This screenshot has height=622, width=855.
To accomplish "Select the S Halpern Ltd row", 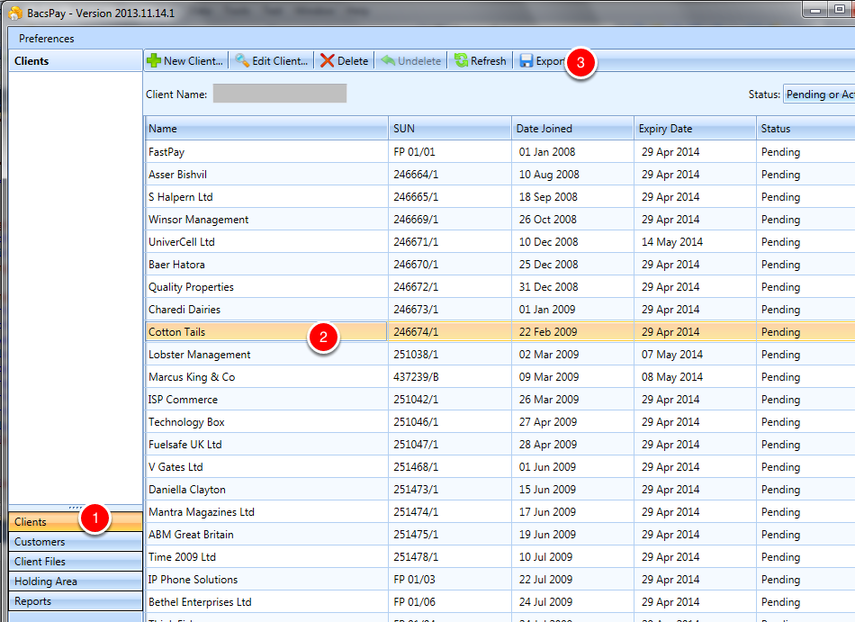I will pyautogui.click(x=500, y=197).
